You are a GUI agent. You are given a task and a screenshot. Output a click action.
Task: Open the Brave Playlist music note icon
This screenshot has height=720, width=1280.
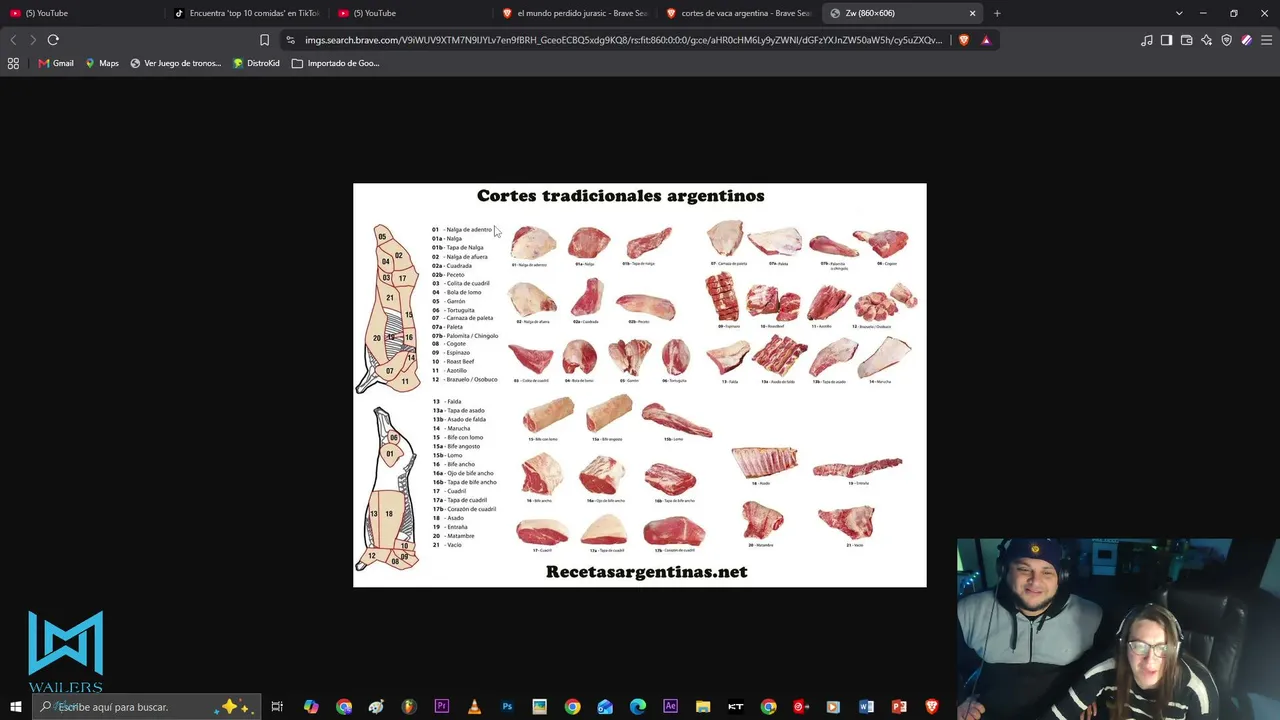1147,40
